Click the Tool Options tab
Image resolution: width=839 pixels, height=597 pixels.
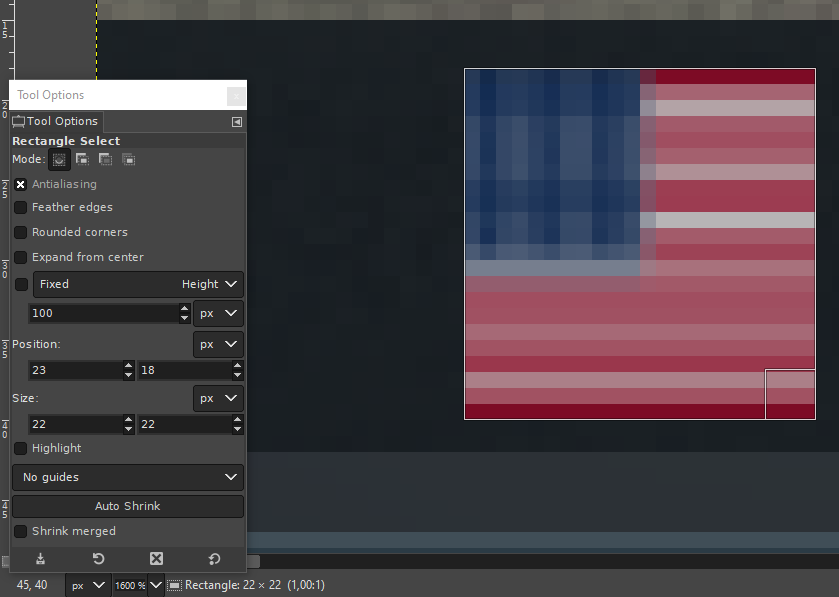56,121
